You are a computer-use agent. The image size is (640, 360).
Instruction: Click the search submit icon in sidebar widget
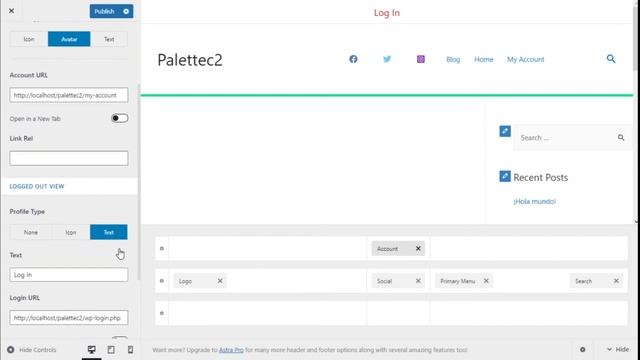pyautogui.click(x=621, y=138)
